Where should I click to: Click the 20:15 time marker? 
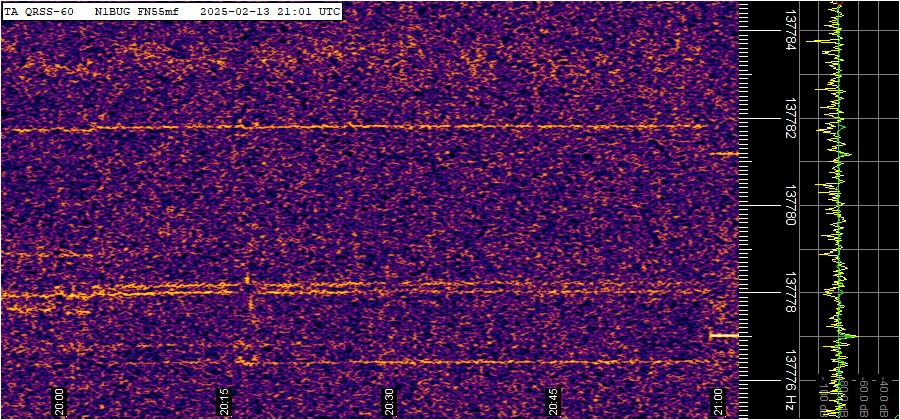[x=226, y=400]
